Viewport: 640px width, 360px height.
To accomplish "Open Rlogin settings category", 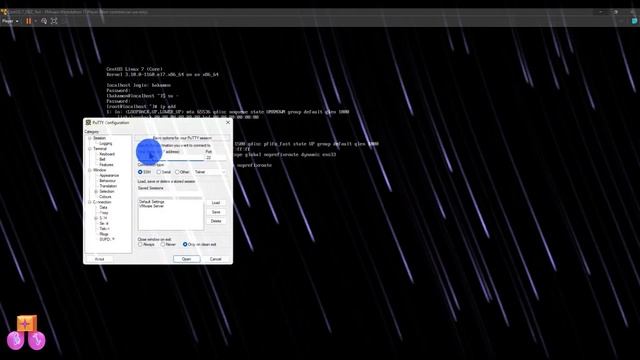I will point(104,234).
